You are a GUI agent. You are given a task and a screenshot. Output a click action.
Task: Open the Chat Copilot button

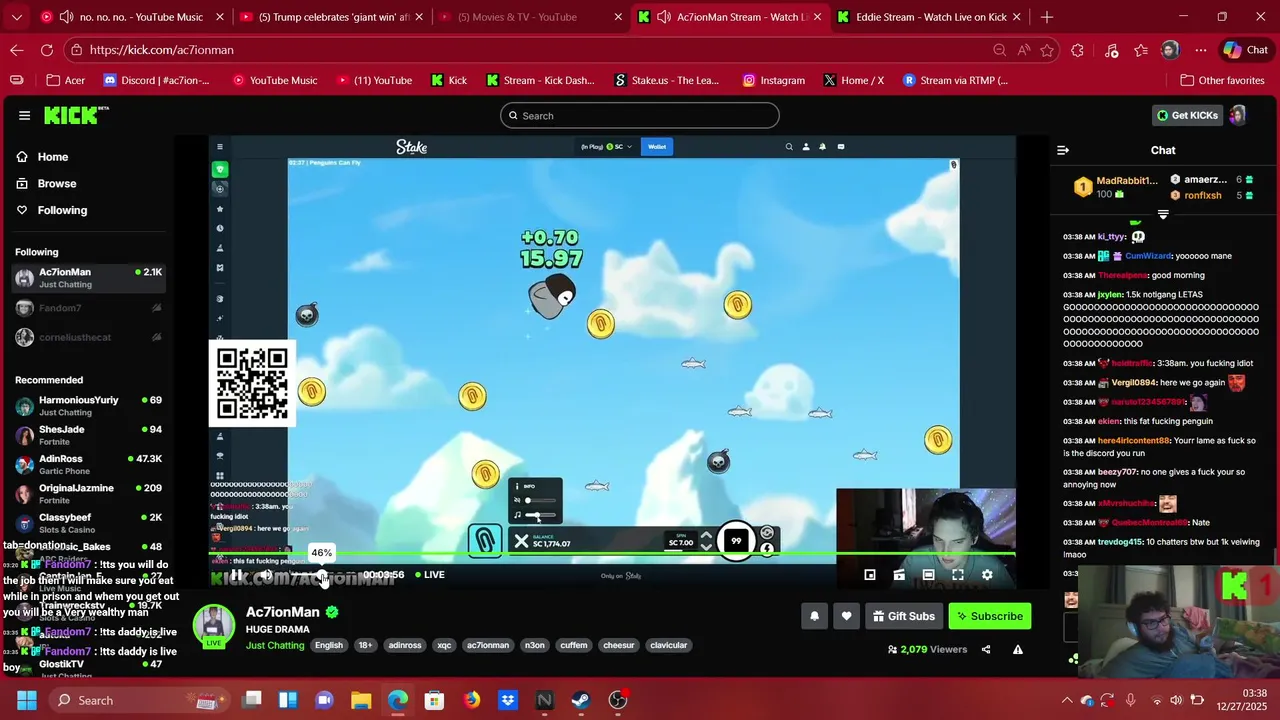[x=1246, y=50]
